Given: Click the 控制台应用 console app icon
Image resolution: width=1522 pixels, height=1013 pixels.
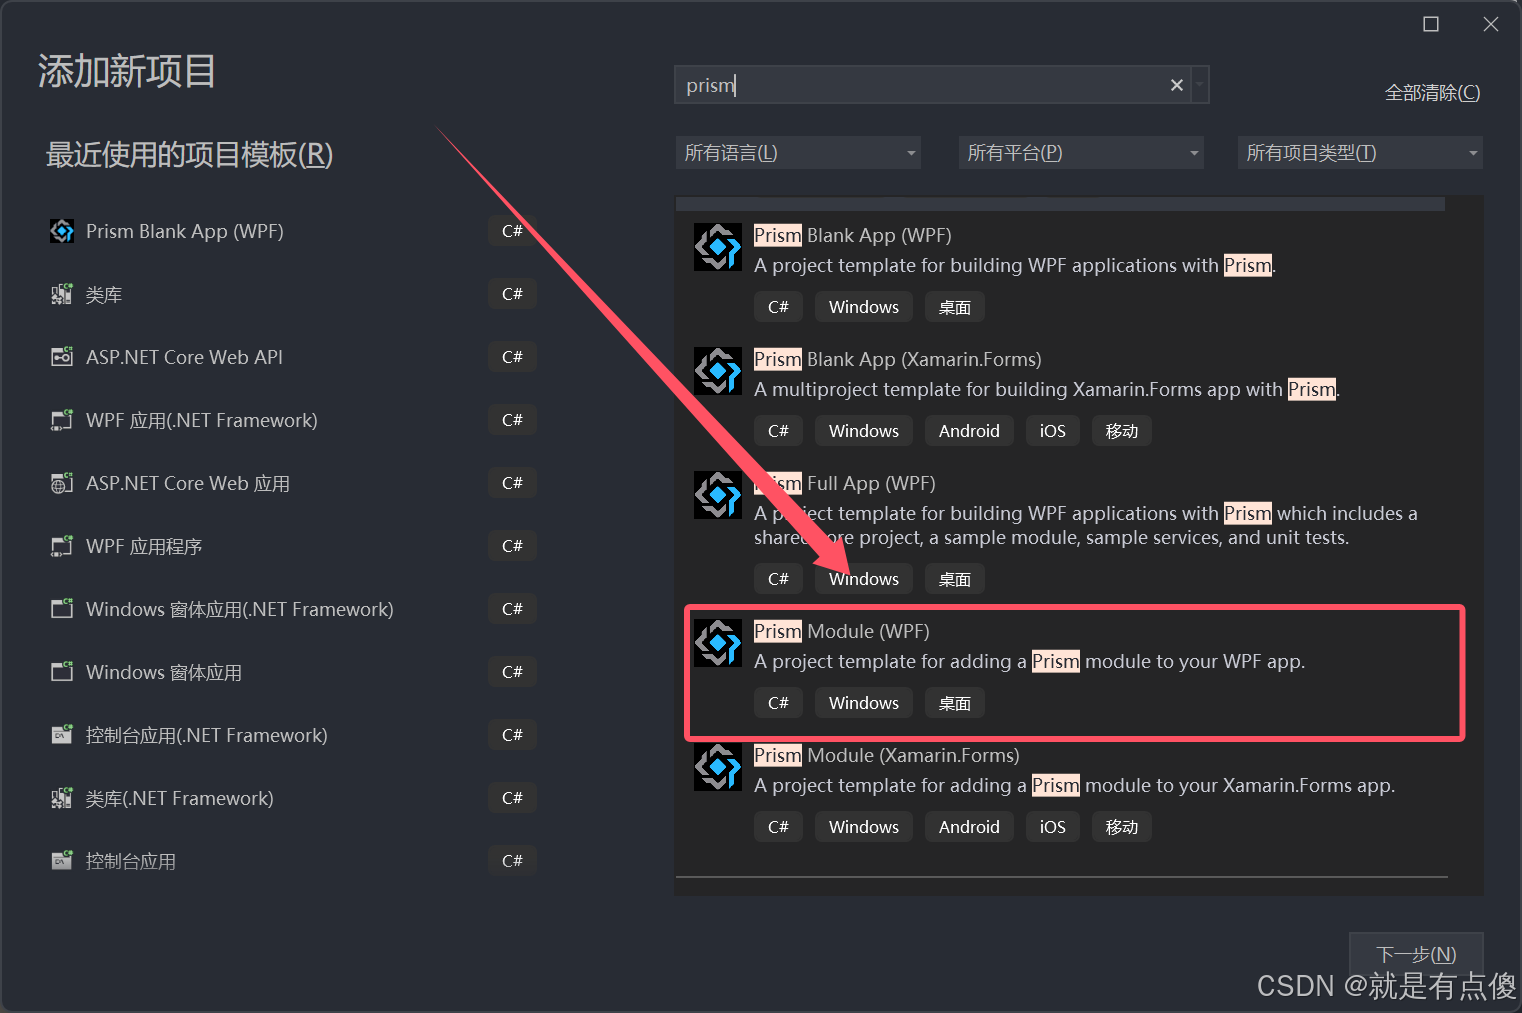Looking at the screenshot, I should click(x=61, y=860).
